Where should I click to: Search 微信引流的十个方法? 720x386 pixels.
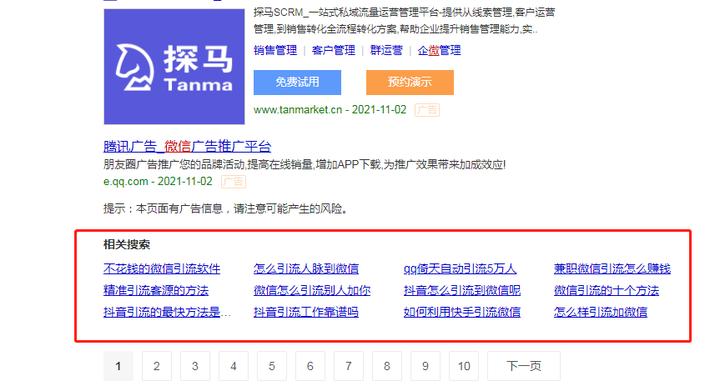[x=606, y=290]
